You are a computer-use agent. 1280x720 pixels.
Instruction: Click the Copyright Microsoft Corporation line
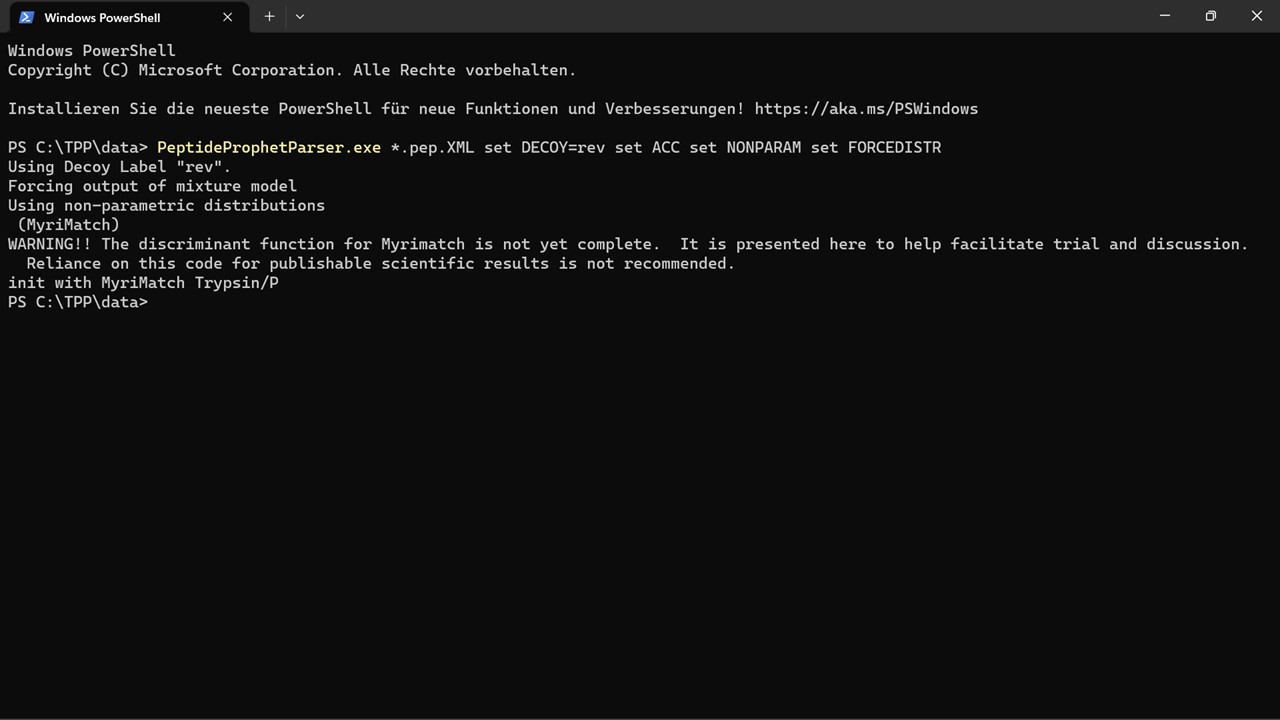[291, 71]
